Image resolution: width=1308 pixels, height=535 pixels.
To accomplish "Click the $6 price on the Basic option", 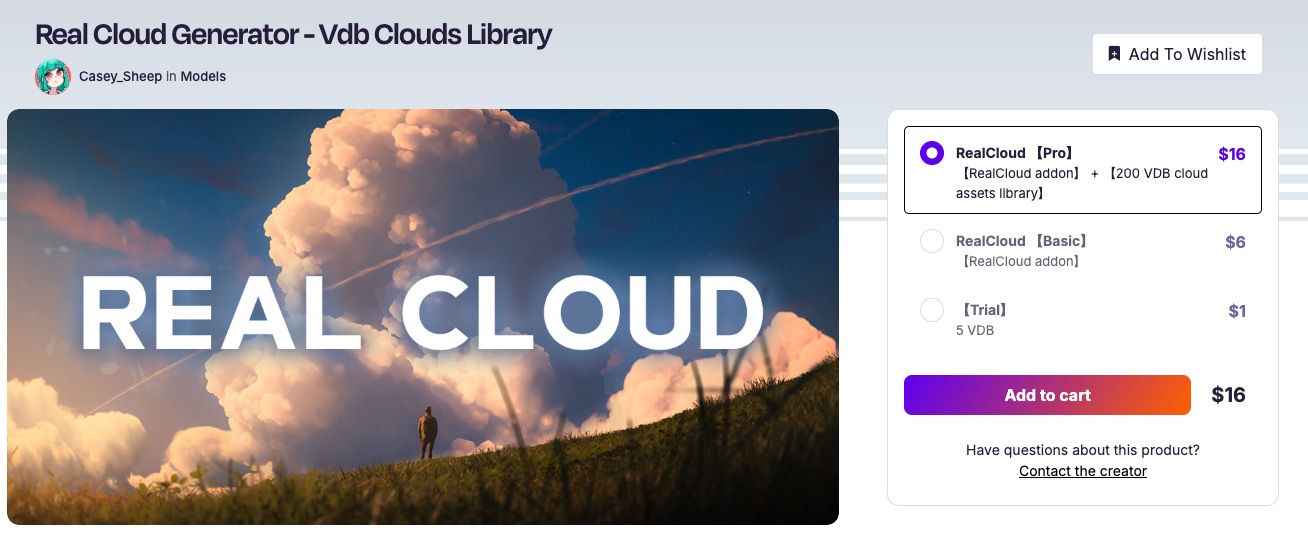I will pos(1235,242).
